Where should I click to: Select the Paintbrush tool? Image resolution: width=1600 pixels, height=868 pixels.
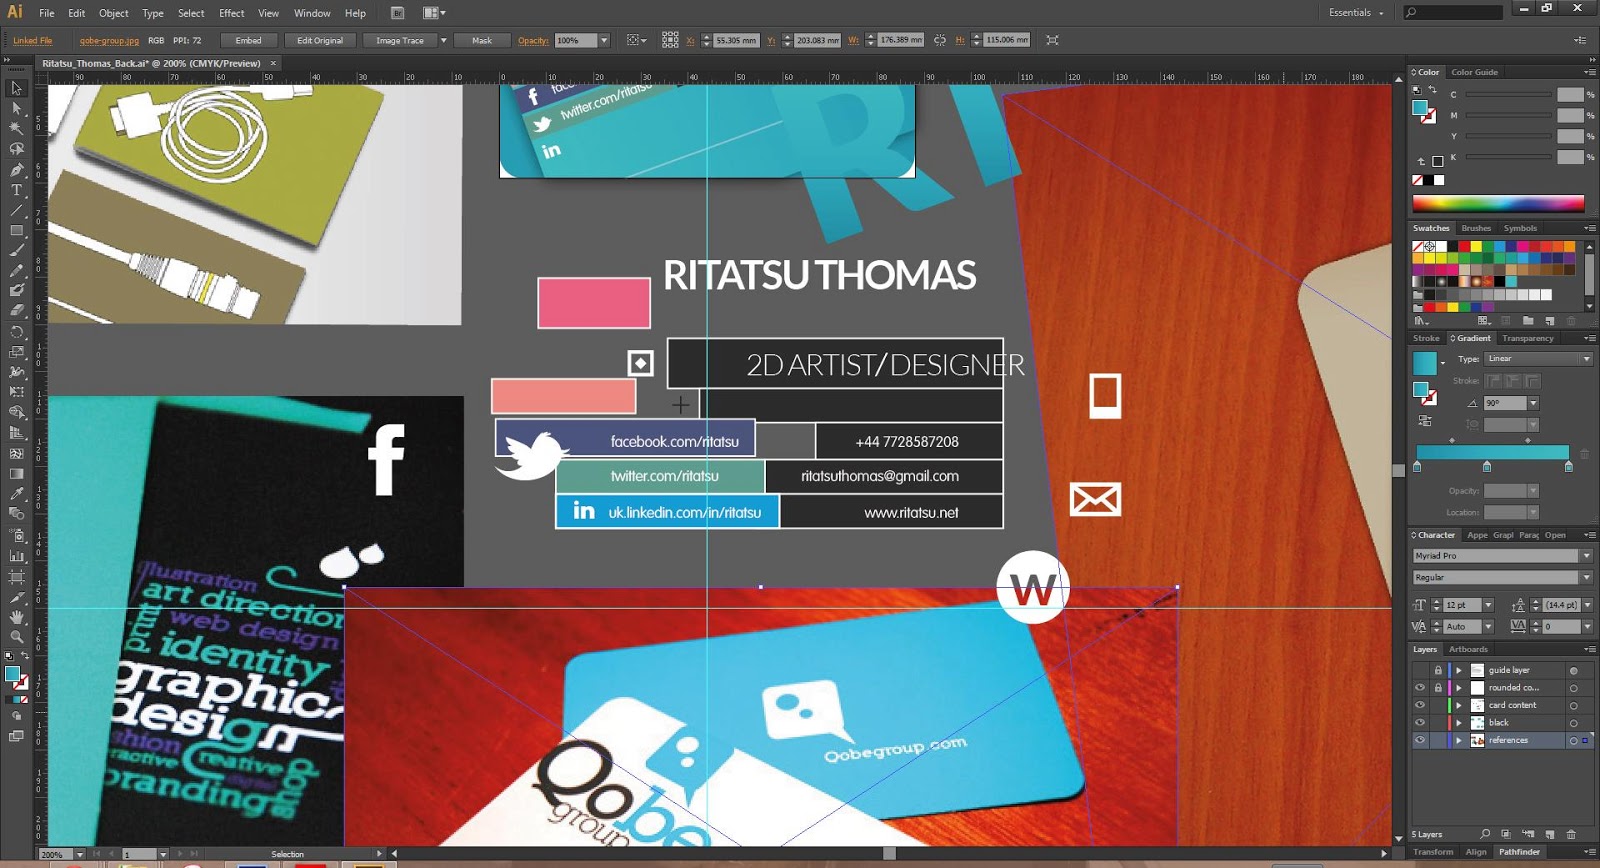coord(16,251)
